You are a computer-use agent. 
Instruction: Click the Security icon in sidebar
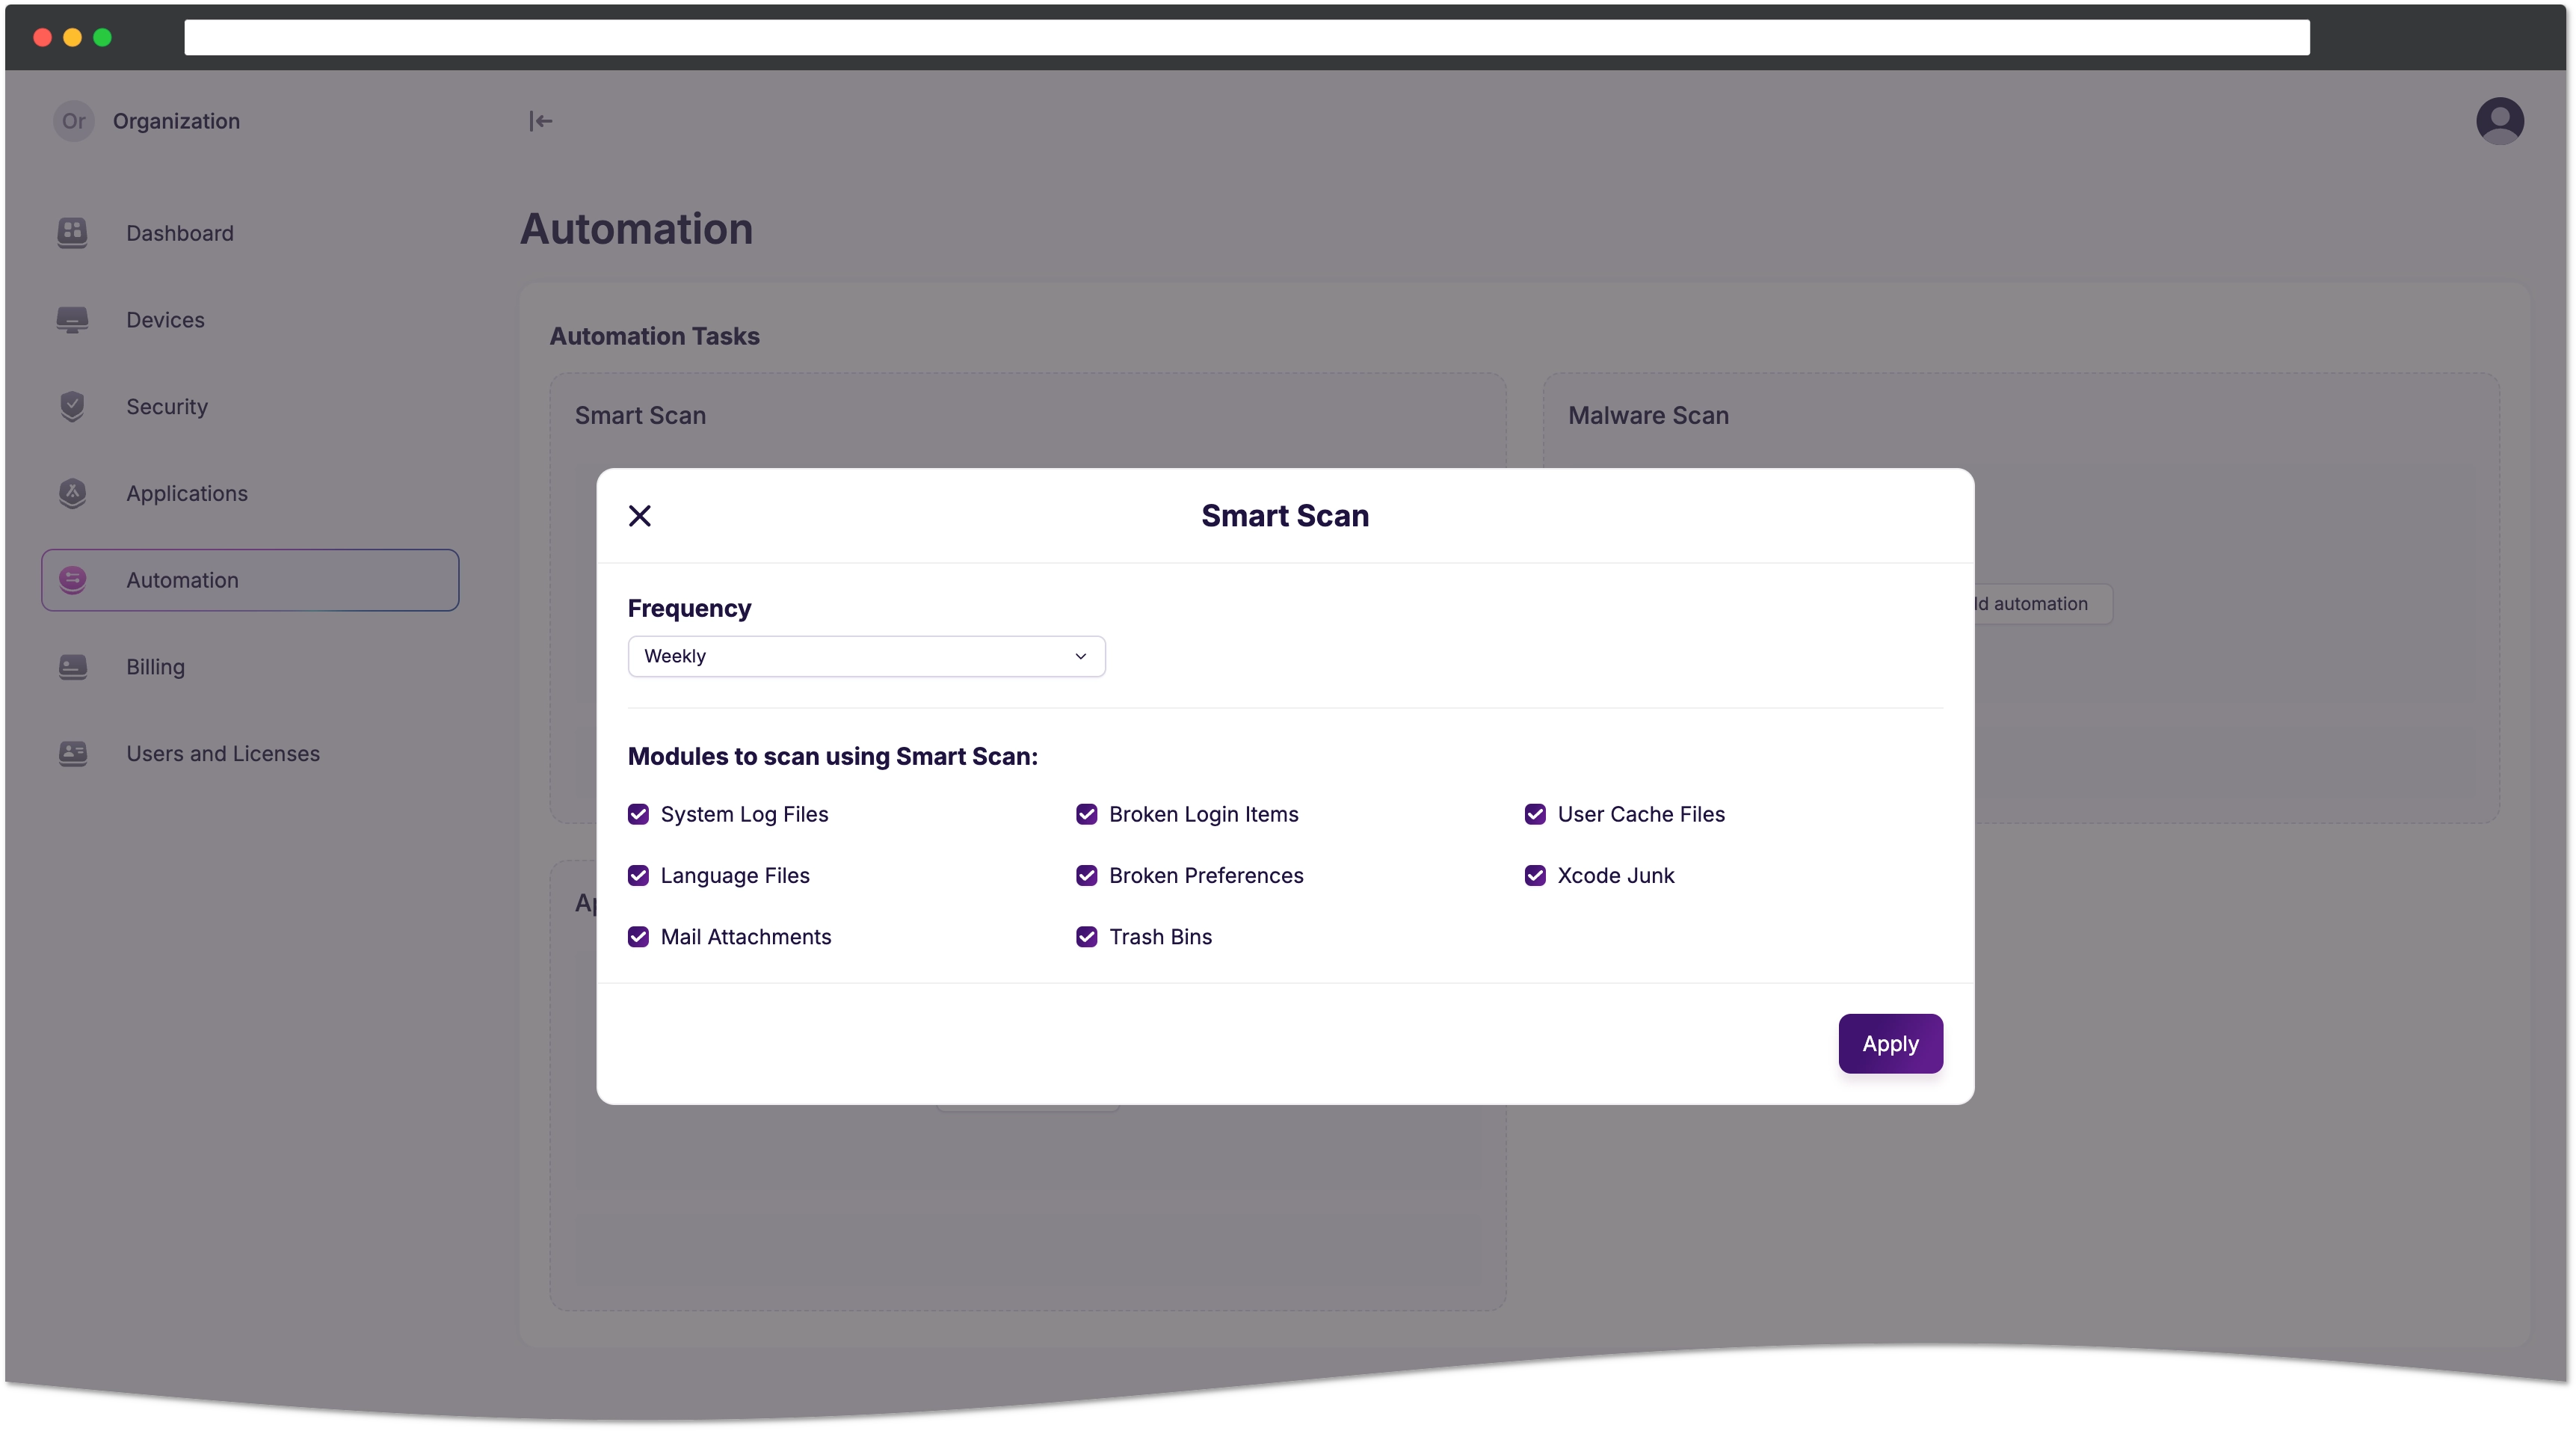pos(73,405)
